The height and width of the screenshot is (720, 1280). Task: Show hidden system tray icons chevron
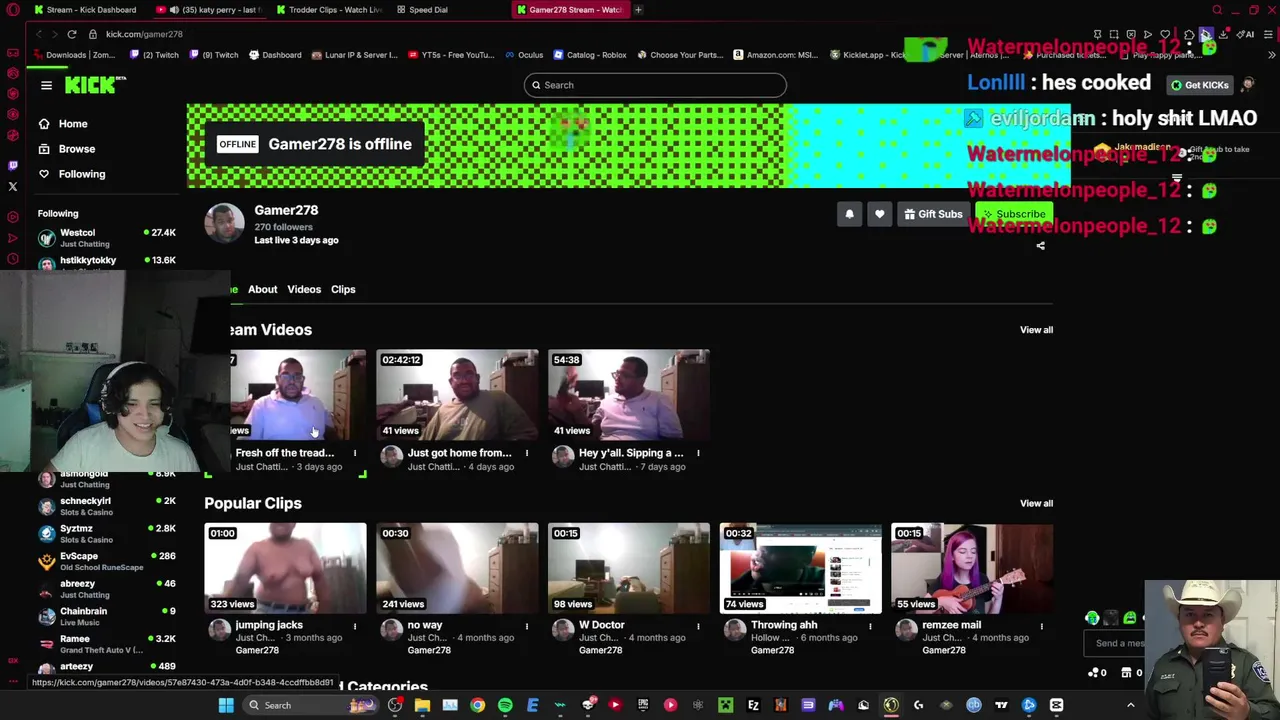tap(1131, 706)
